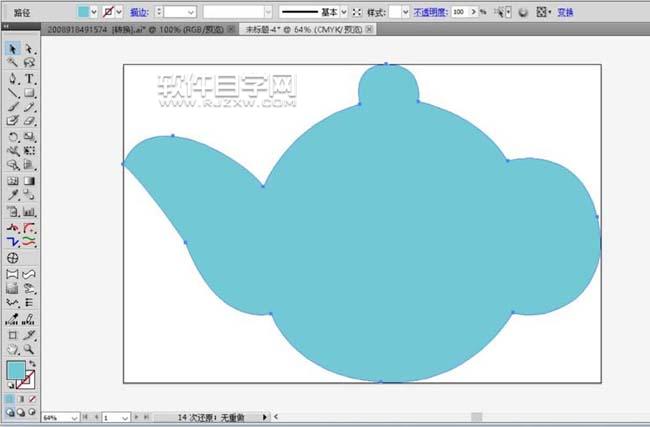Open the stroke weight dropdown

click(191, 12)
